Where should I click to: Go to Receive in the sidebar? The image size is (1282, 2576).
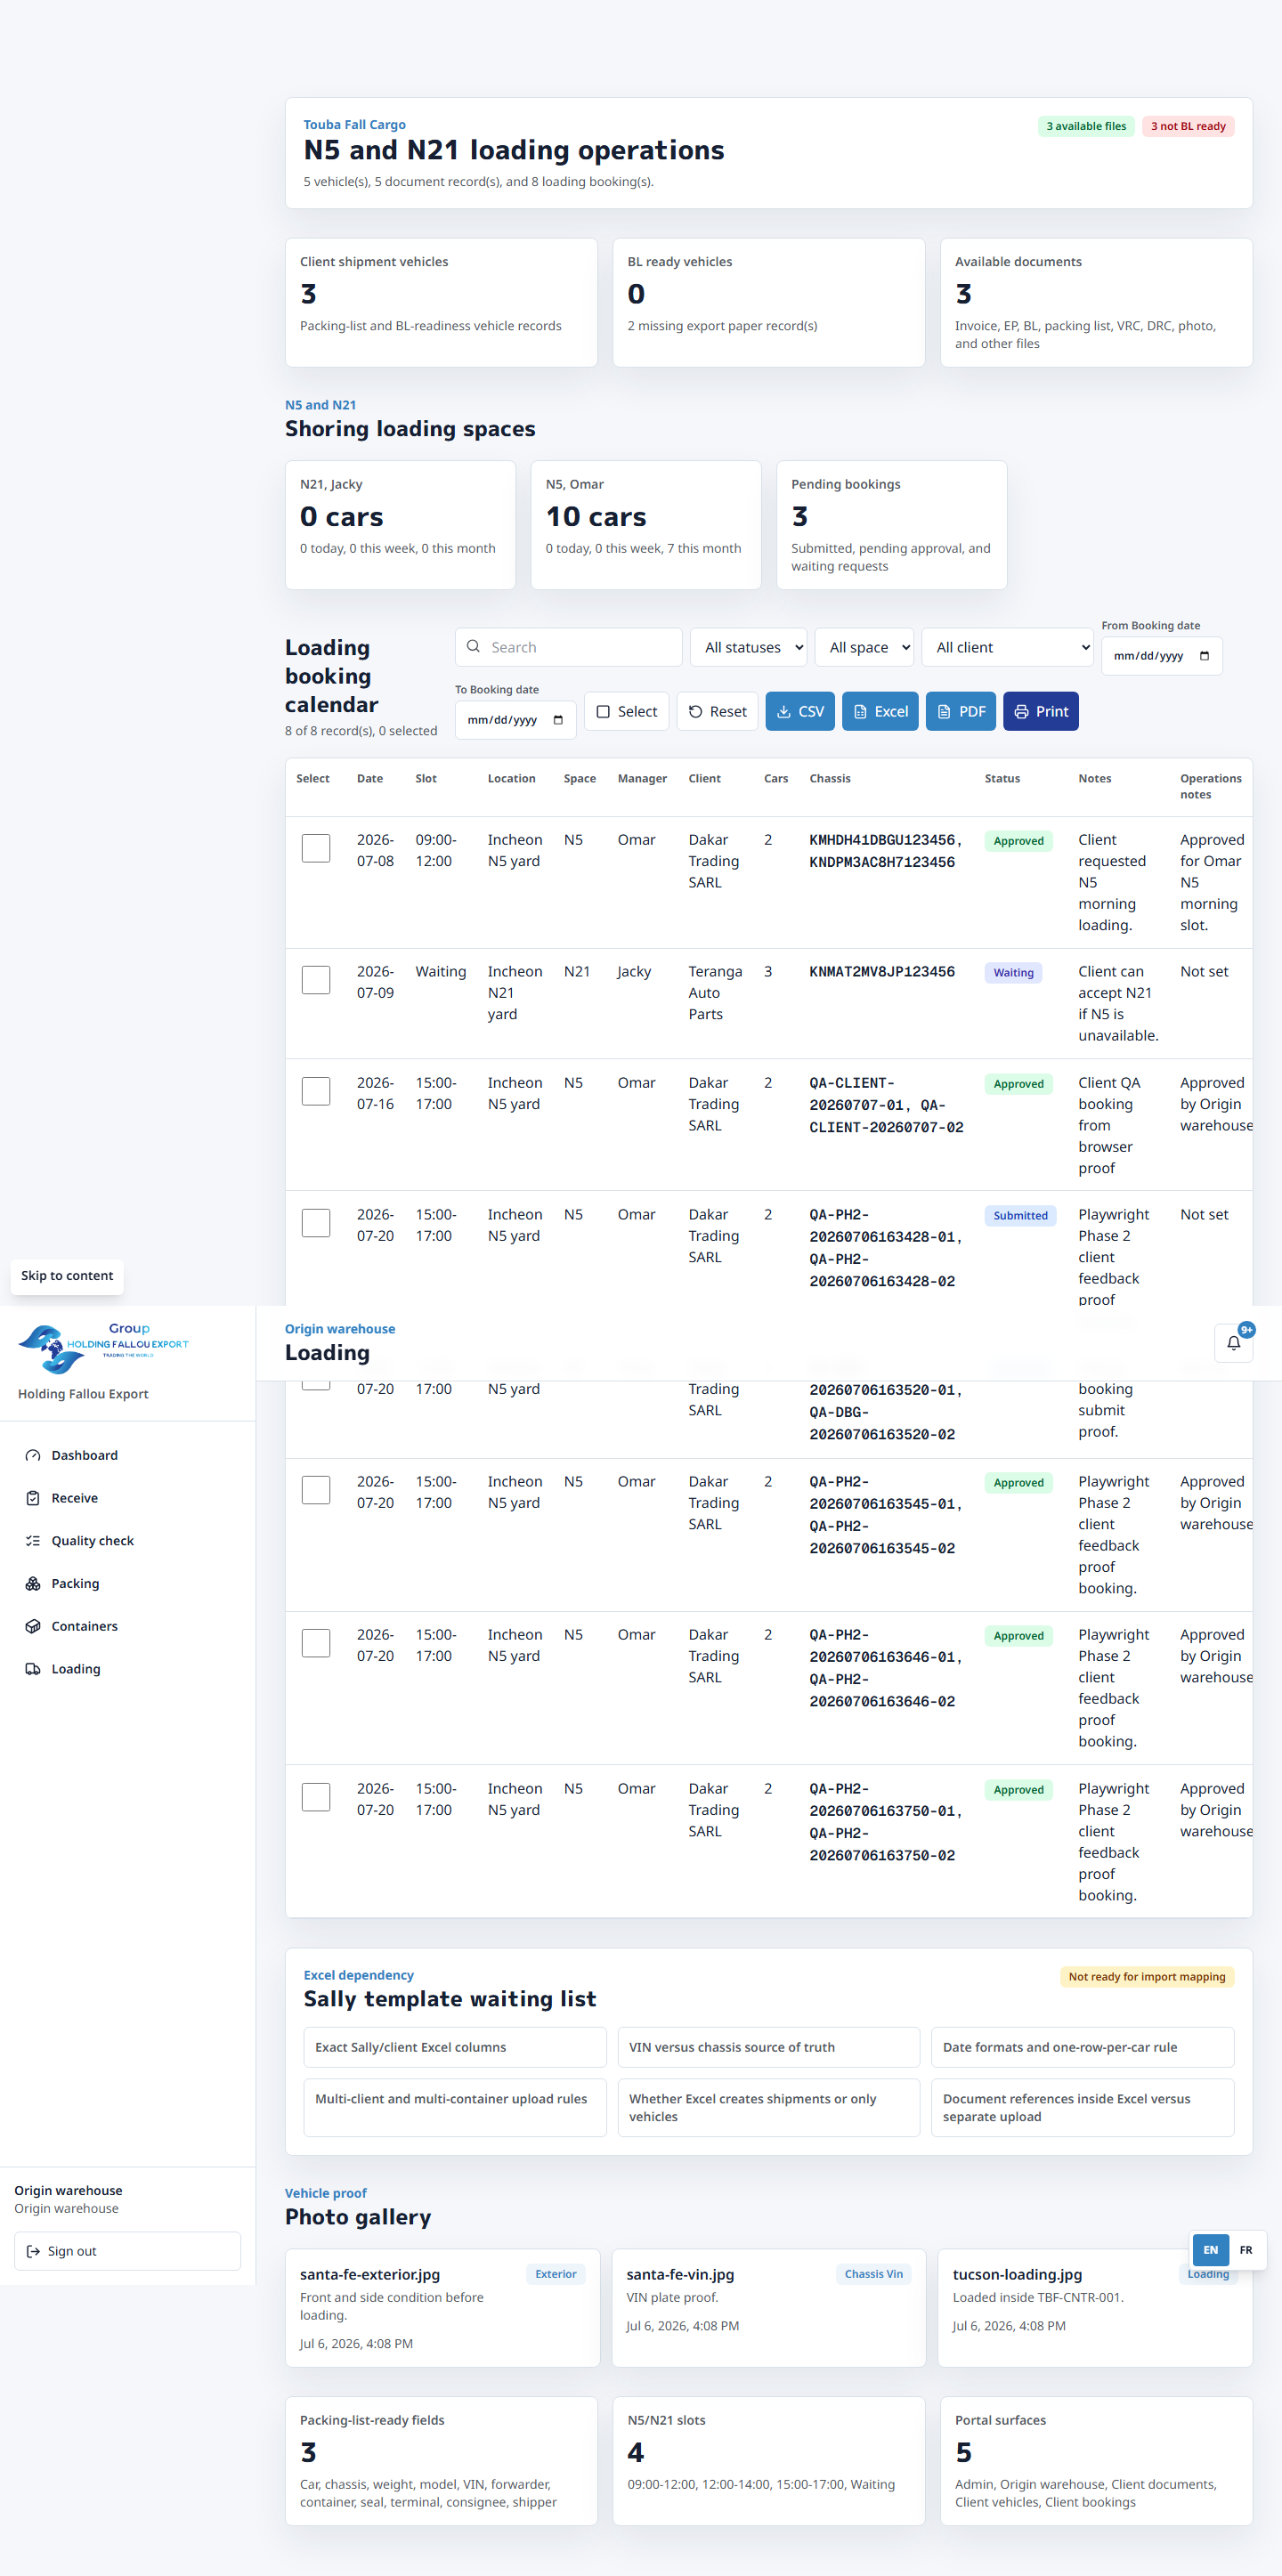(x=127, y=1498)
